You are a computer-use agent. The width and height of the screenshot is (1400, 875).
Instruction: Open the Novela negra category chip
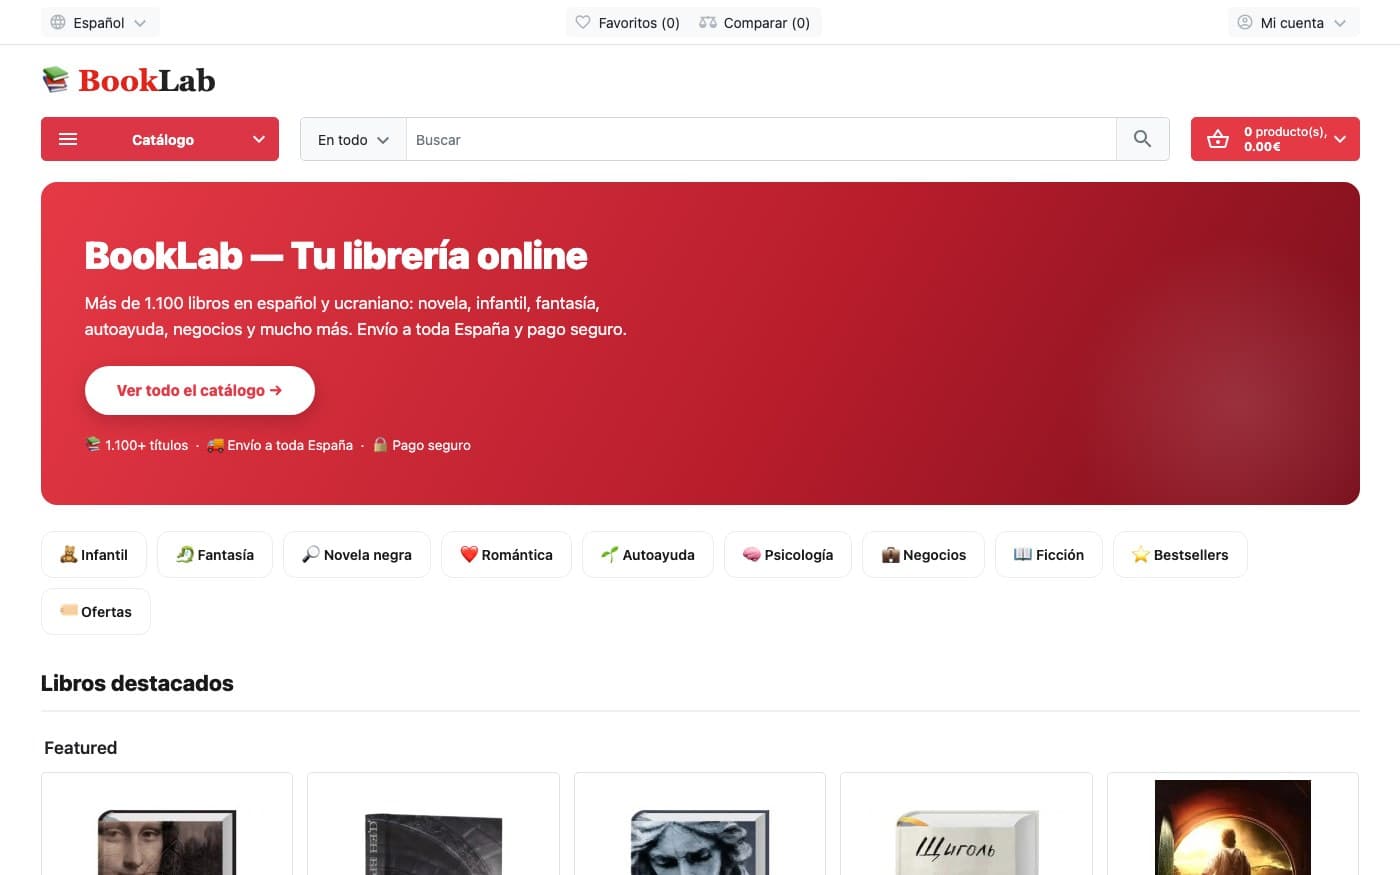point(357,554)
